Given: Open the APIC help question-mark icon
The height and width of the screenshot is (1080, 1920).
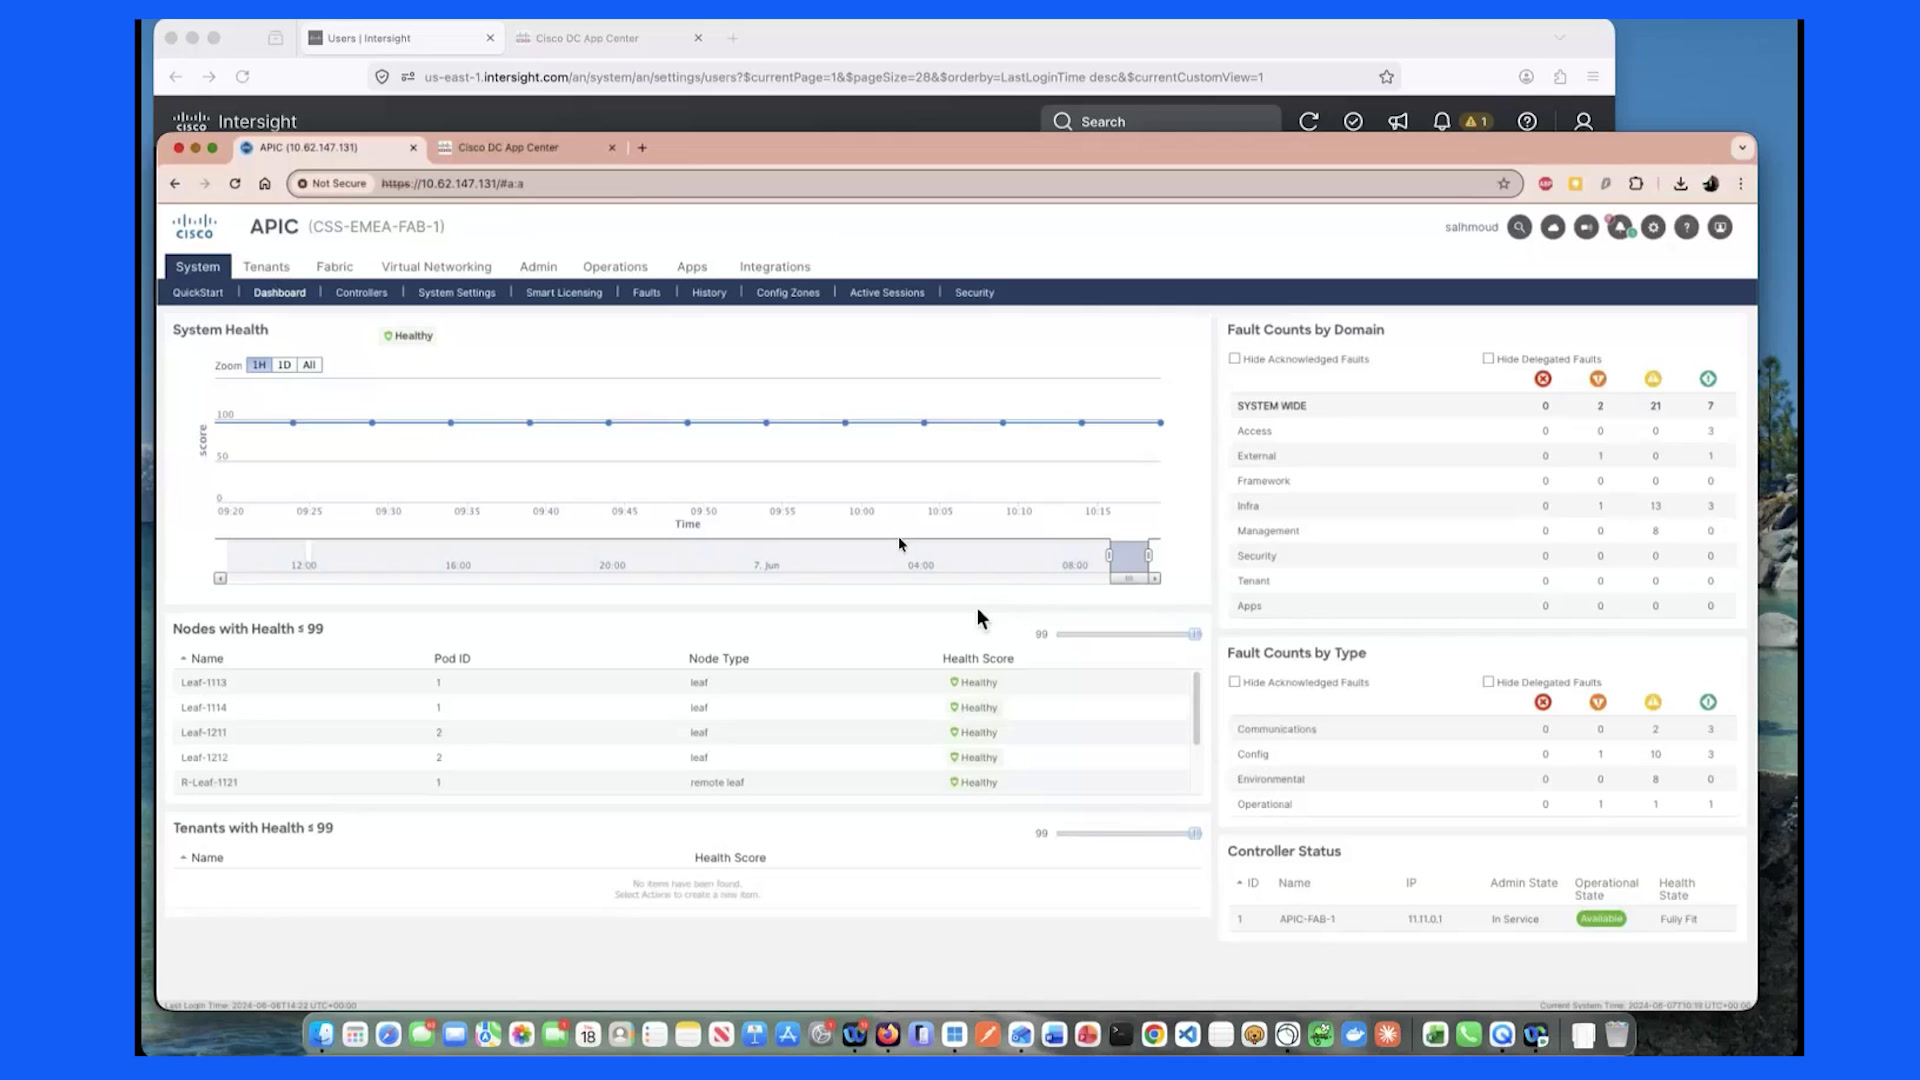Looking at the screenshot, I should point(1687,227).
